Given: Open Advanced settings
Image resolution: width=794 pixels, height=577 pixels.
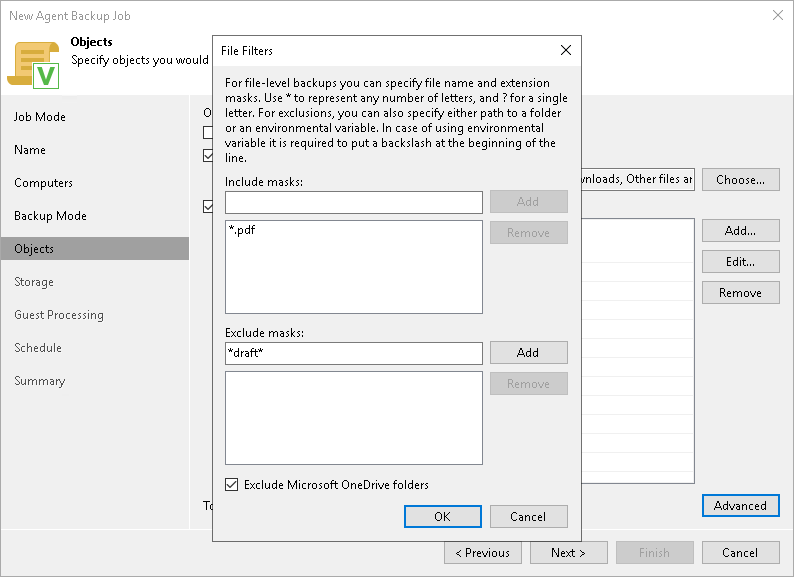Looking at the screenshot, I should (x=740, y=506).
